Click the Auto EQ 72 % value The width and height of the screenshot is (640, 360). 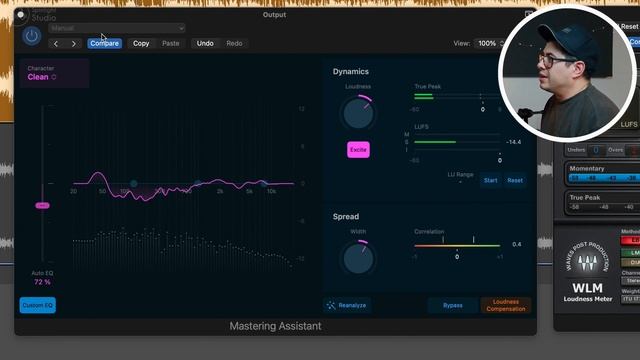click(x=42, y=282)
